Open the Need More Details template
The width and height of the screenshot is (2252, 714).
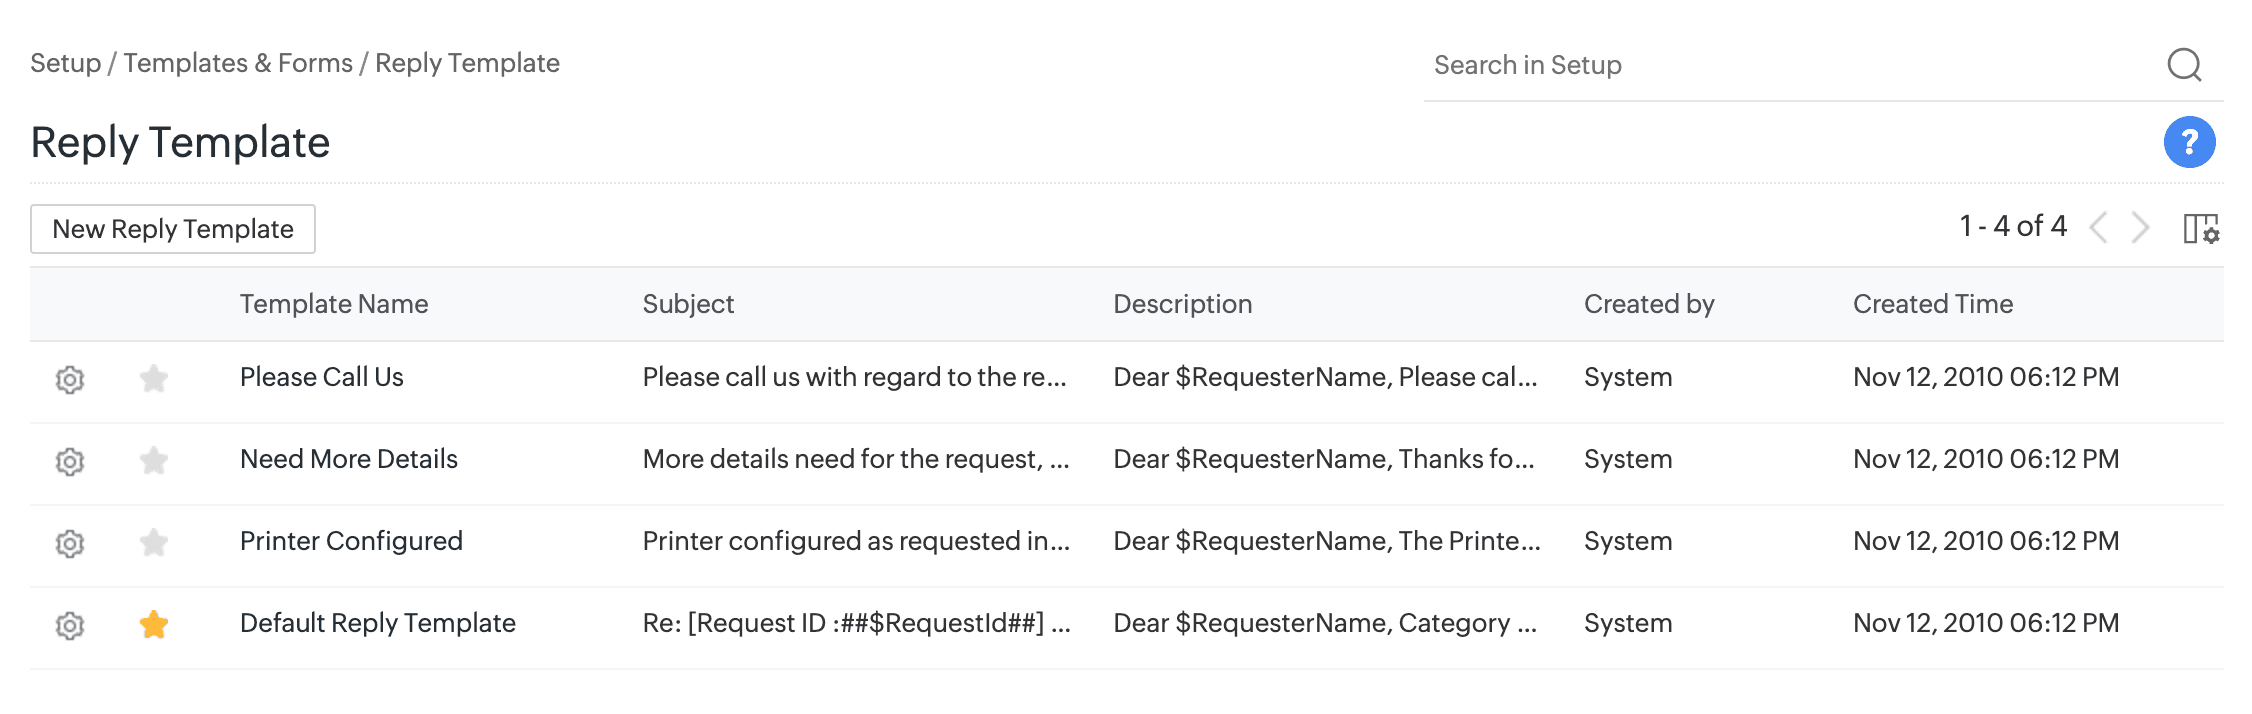[x=348, y=459]
